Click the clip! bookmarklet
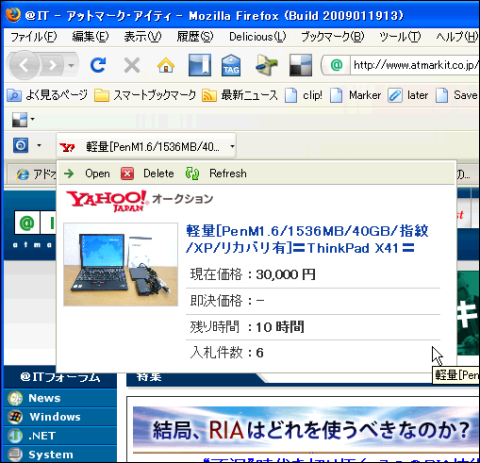 coord(304,95)
